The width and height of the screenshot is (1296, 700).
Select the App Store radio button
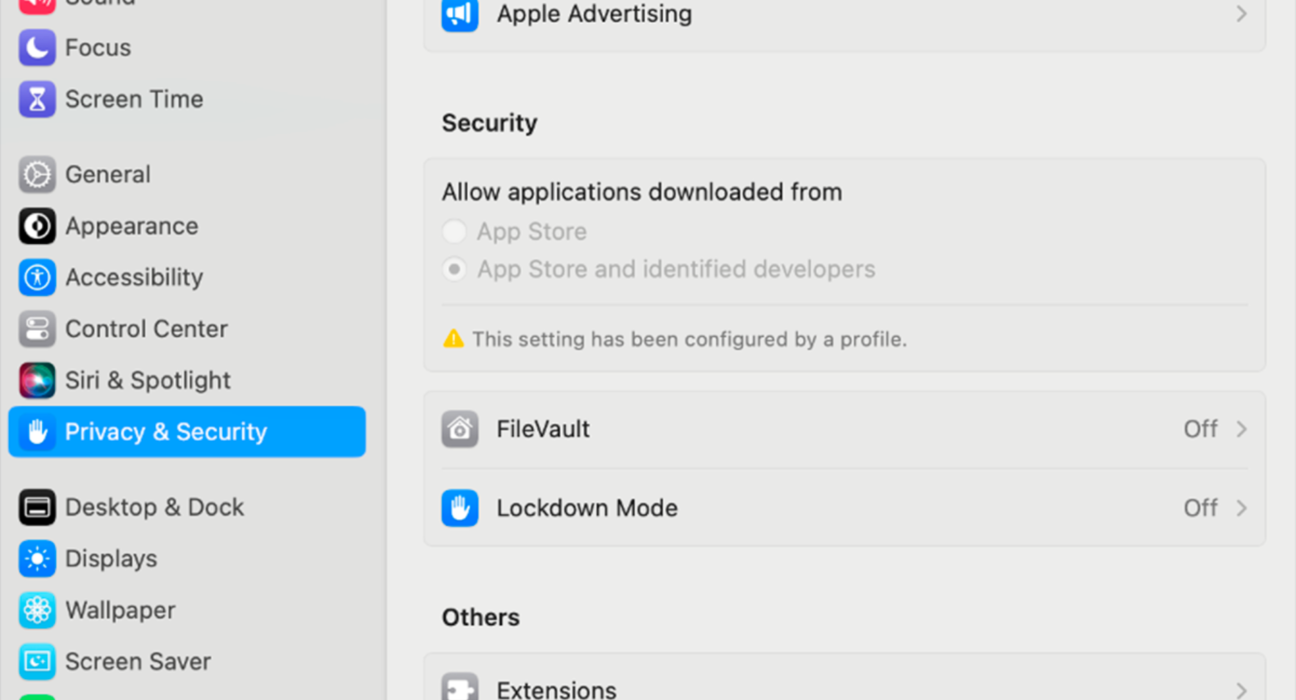tap(454, 232)
